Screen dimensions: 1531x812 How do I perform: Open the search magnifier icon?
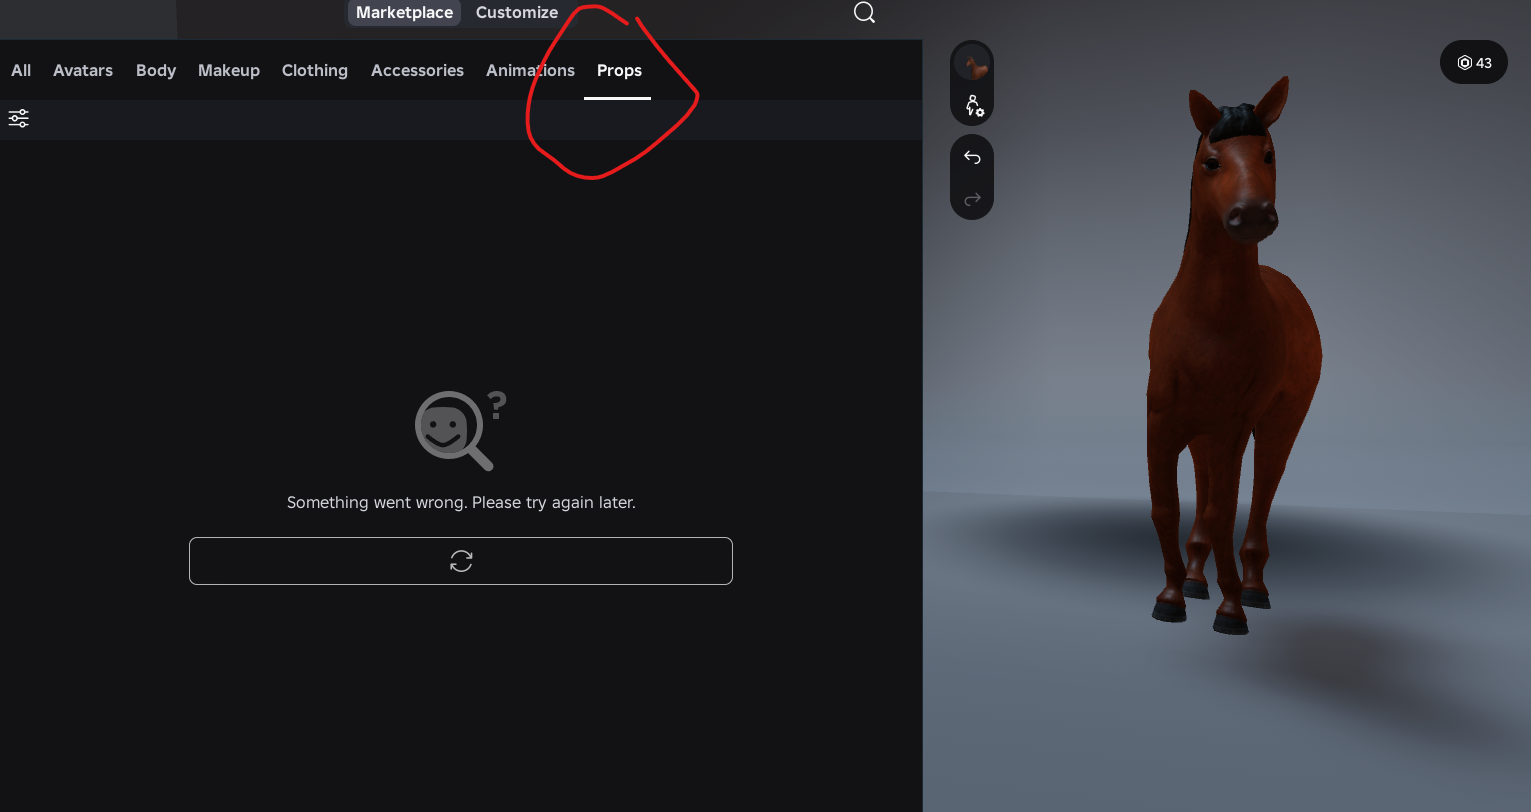point(865,13)
